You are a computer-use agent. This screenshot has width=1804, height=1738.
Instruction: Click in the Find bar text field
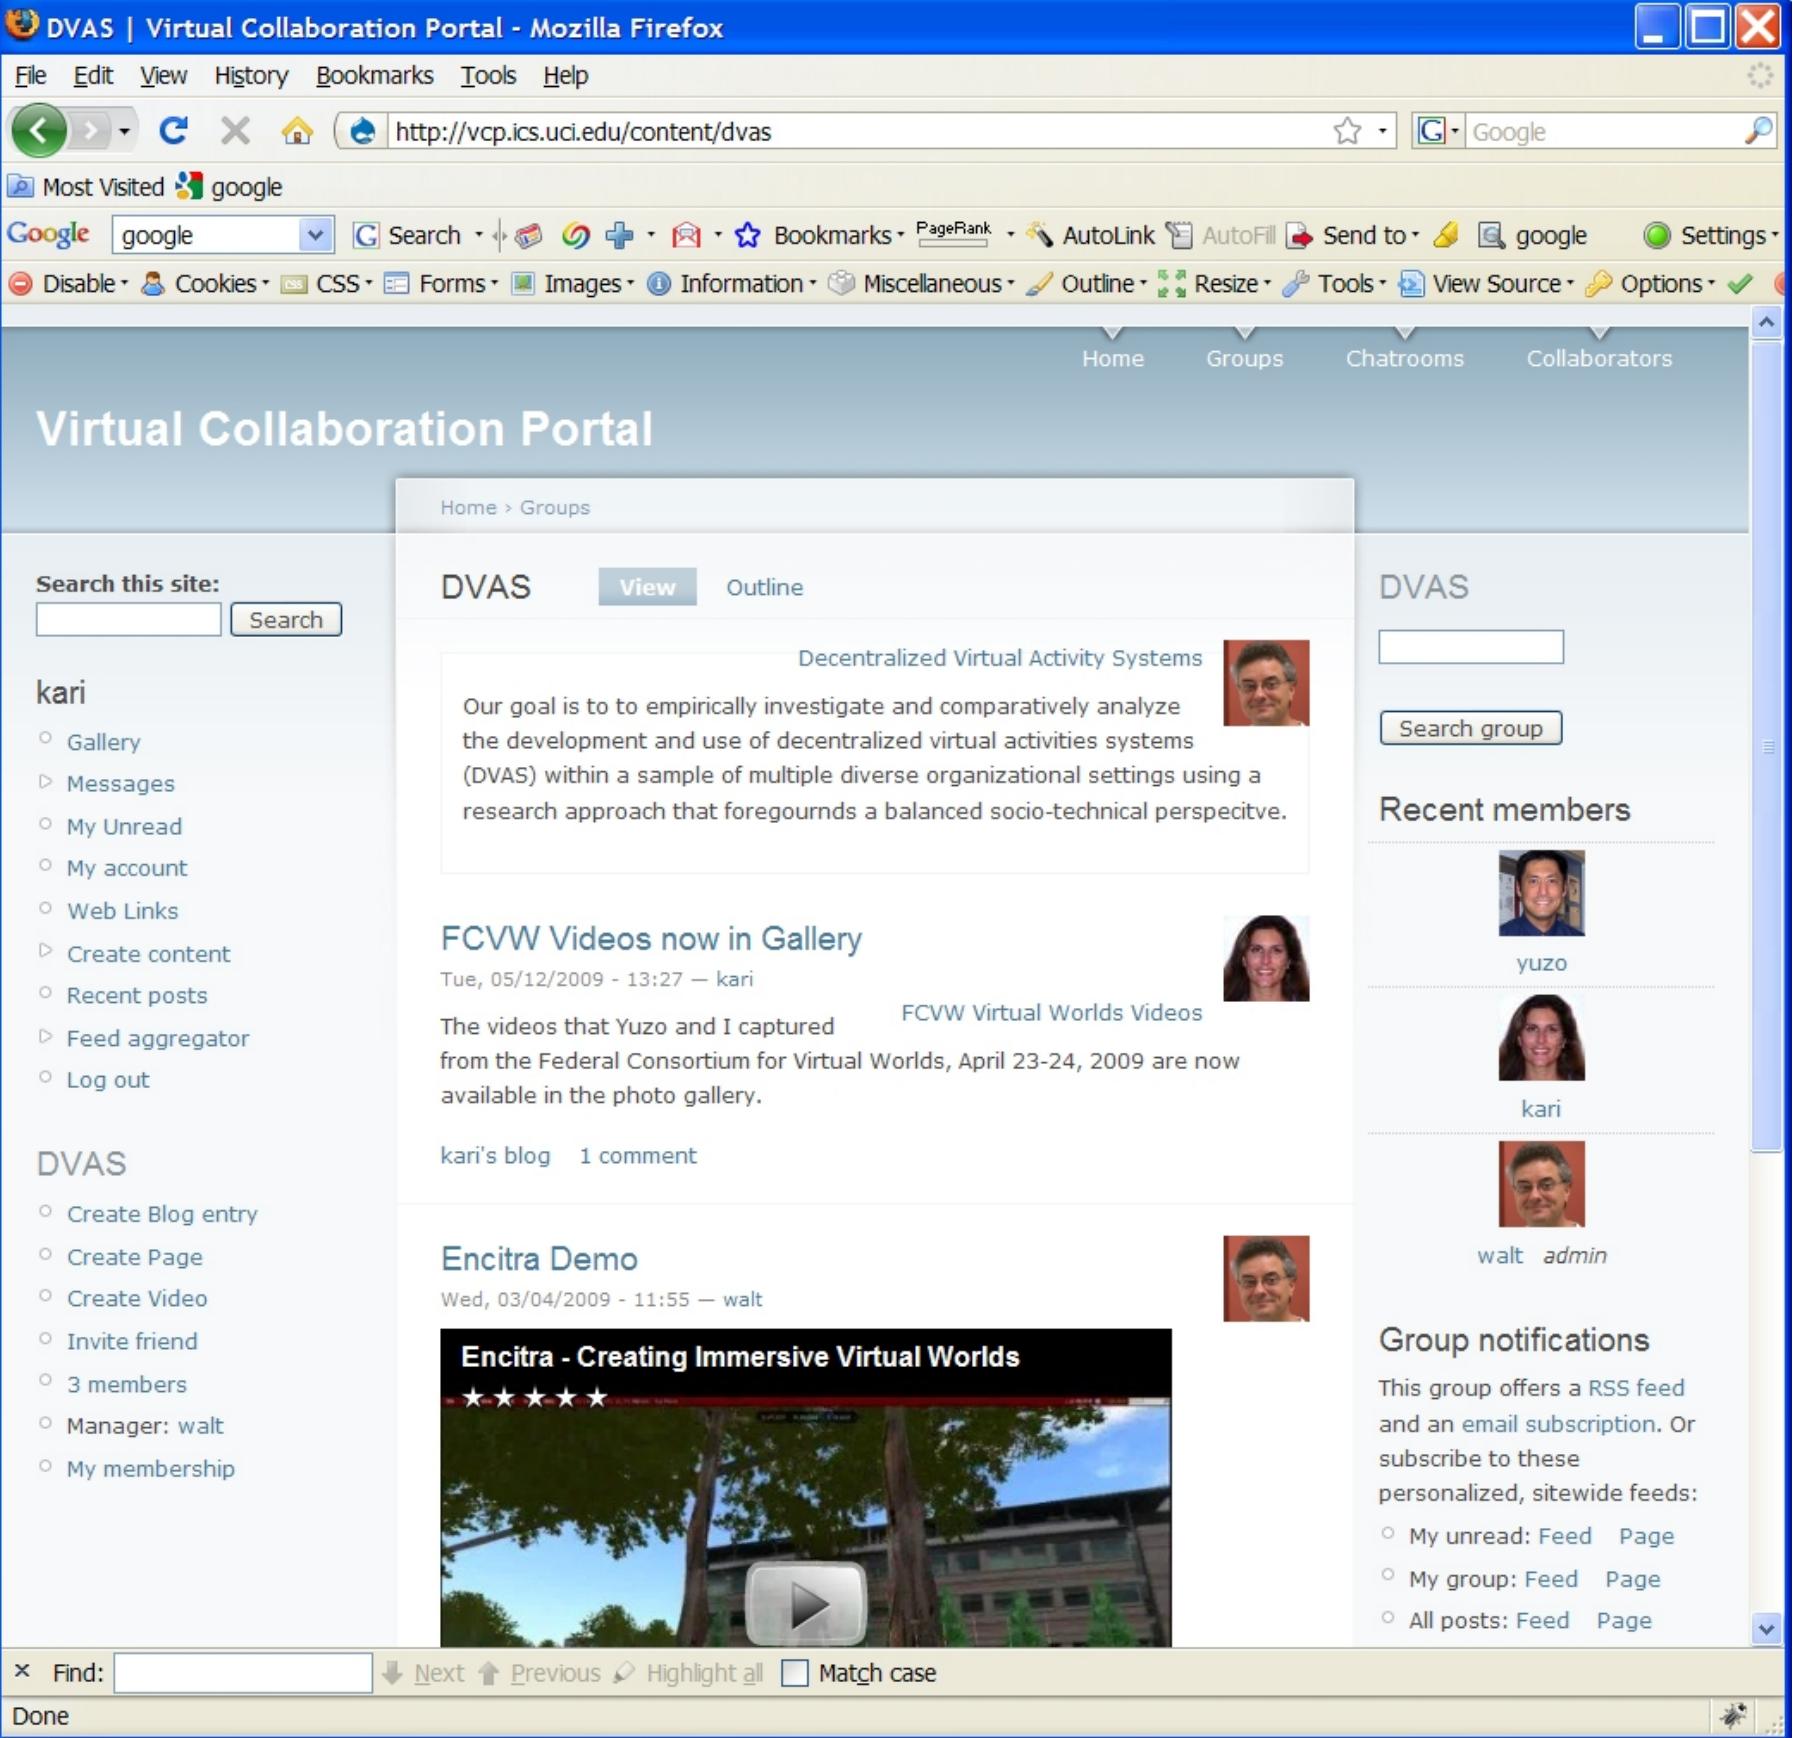(243, 1672)
